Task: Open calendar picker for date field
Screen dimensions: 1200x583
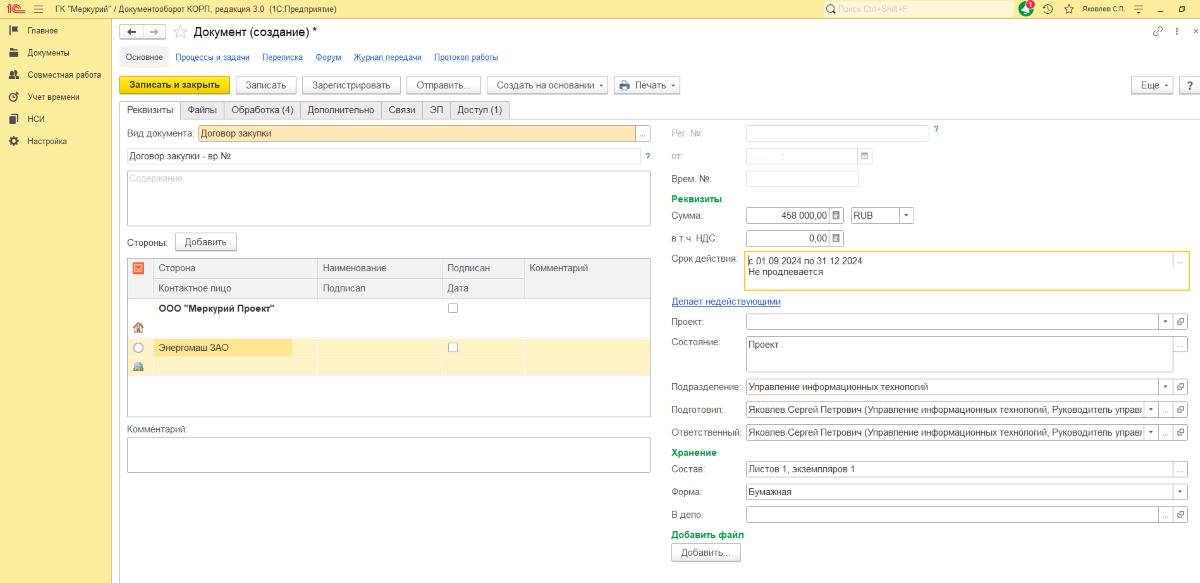Action: click(865, 156)
